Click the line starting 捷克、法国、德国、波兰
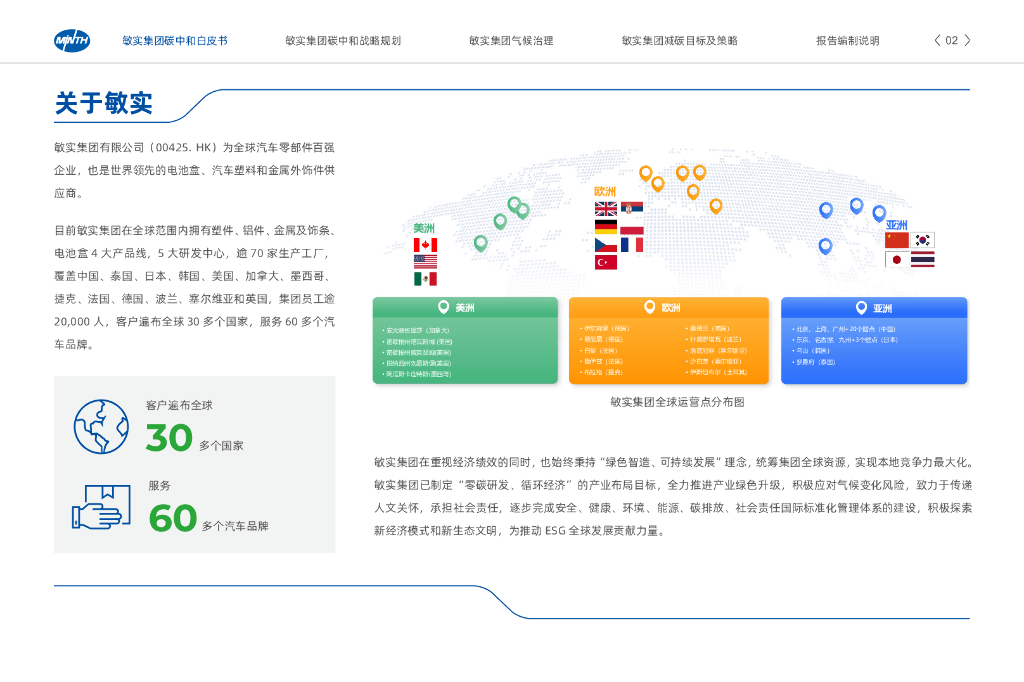Viewport: 1024px width, 682px height. 195,299
